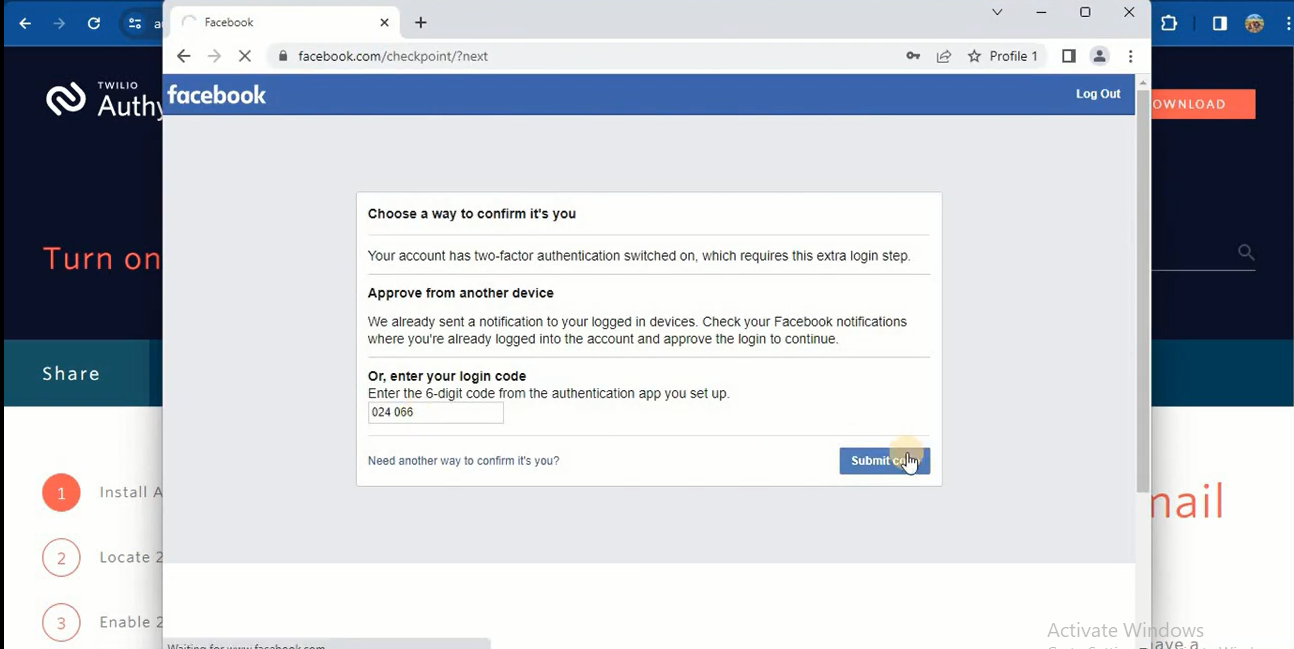Click step 1 circle on Authy page
1294x649 pixels.
61,493
